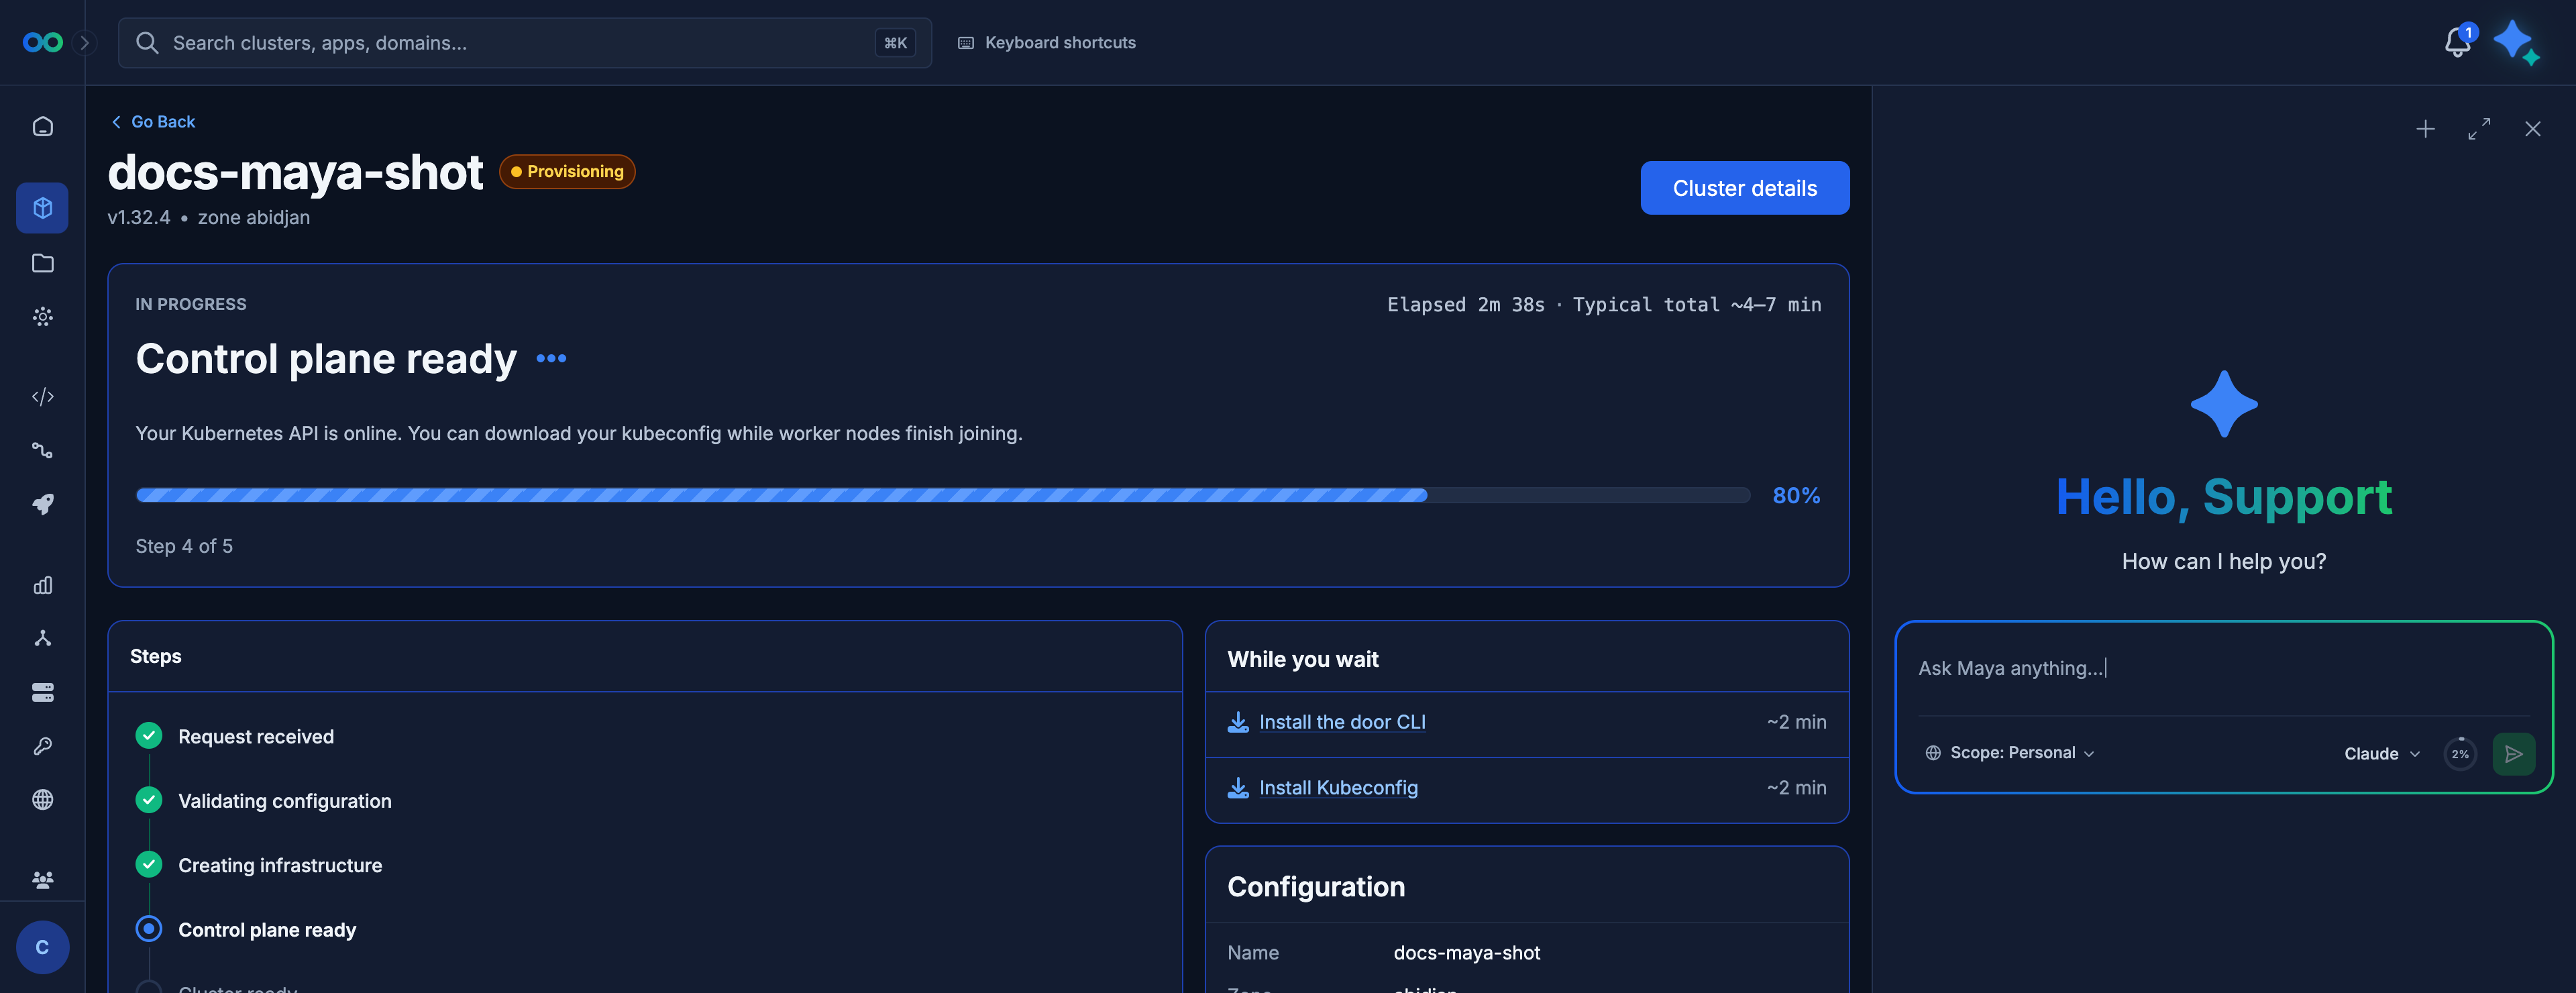The image size is (2576, 993).
Task: Click the Step 4 of 5 label
Action: (184, 546)
